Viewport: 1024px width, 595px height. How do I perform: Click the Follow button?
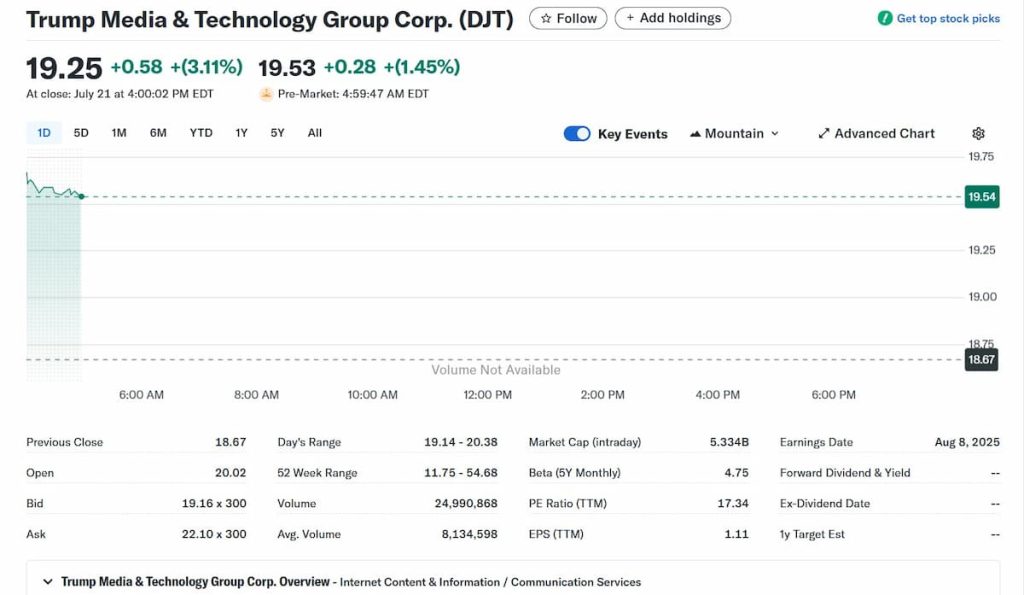[568, 18]
